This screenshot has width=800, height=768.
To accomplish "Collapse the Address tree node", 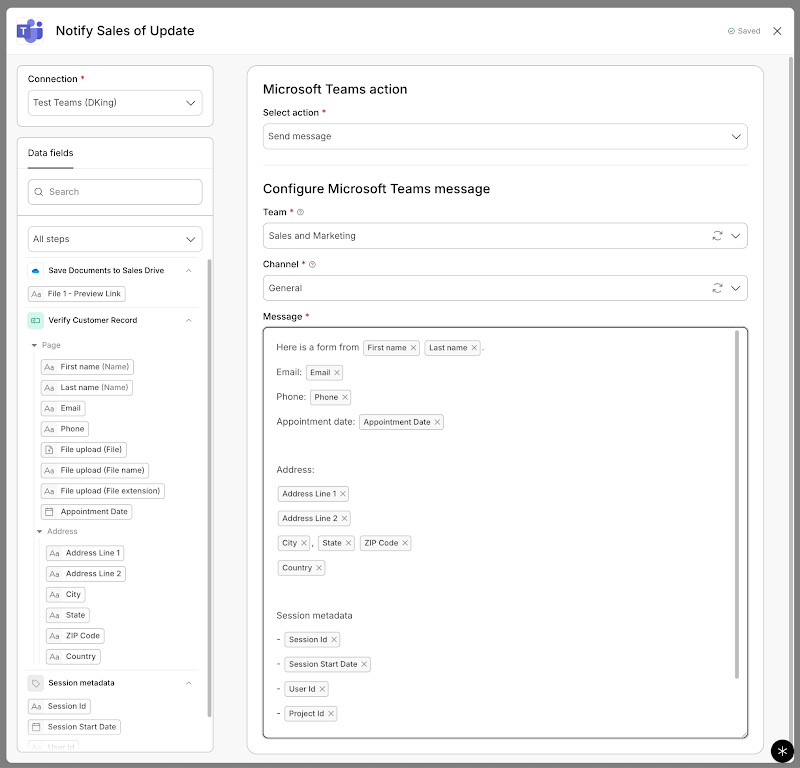I will [39, 532].
